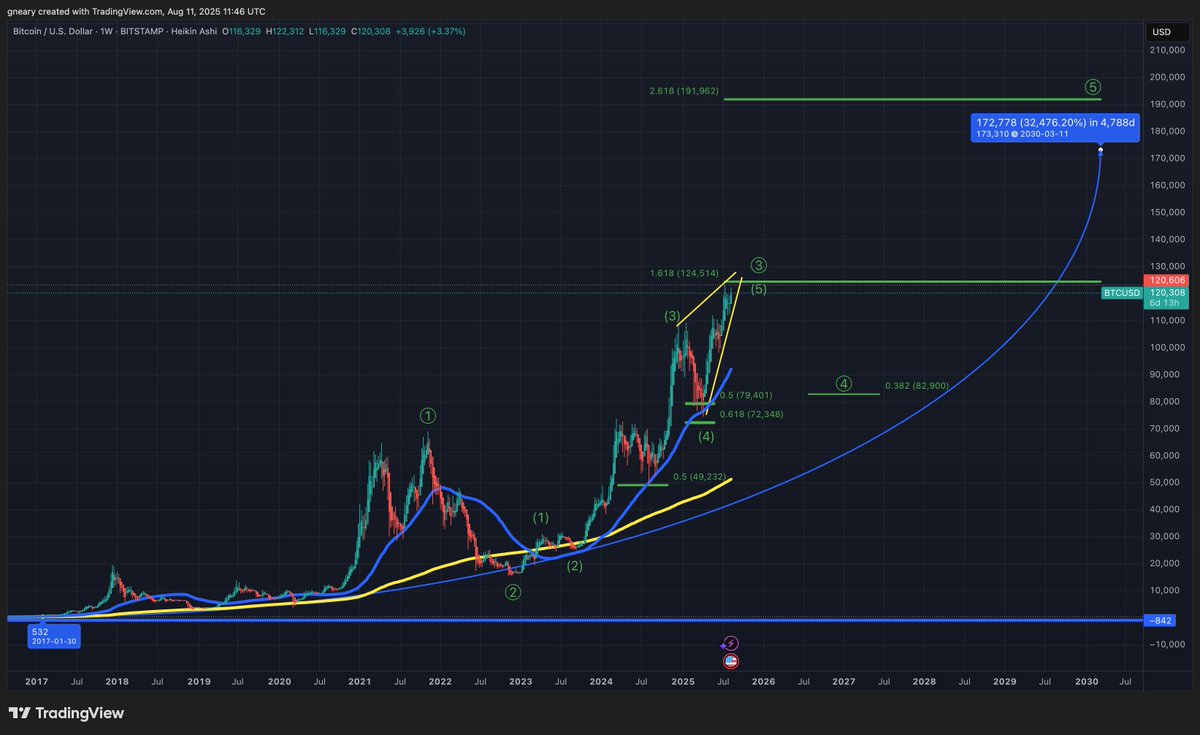Click the blue -842 price scale label
1200x735 pixels.
pos(1159,620)
